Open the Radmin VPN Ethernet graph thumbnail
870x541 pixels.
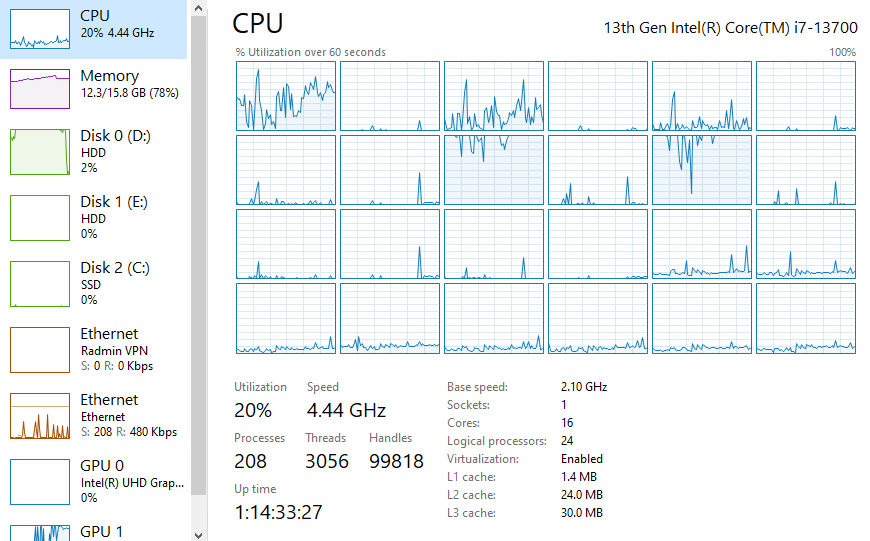click(x=40, y=349)
